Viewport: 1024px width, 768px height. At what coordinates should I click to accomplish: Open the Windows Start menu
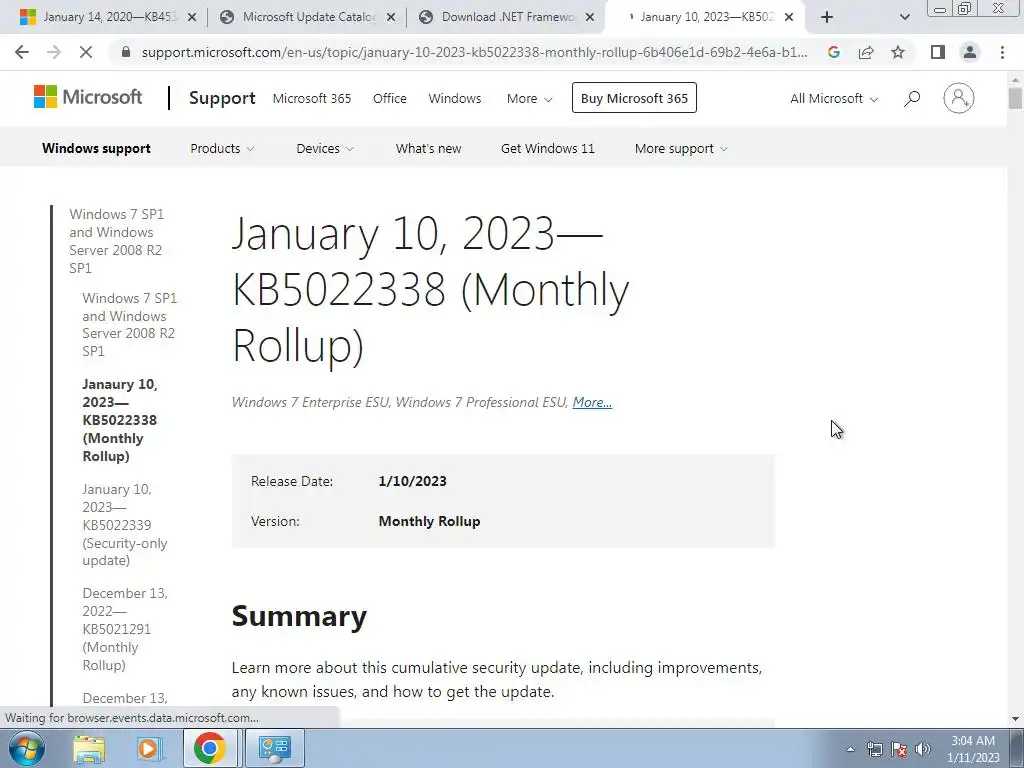coord(27,748)
